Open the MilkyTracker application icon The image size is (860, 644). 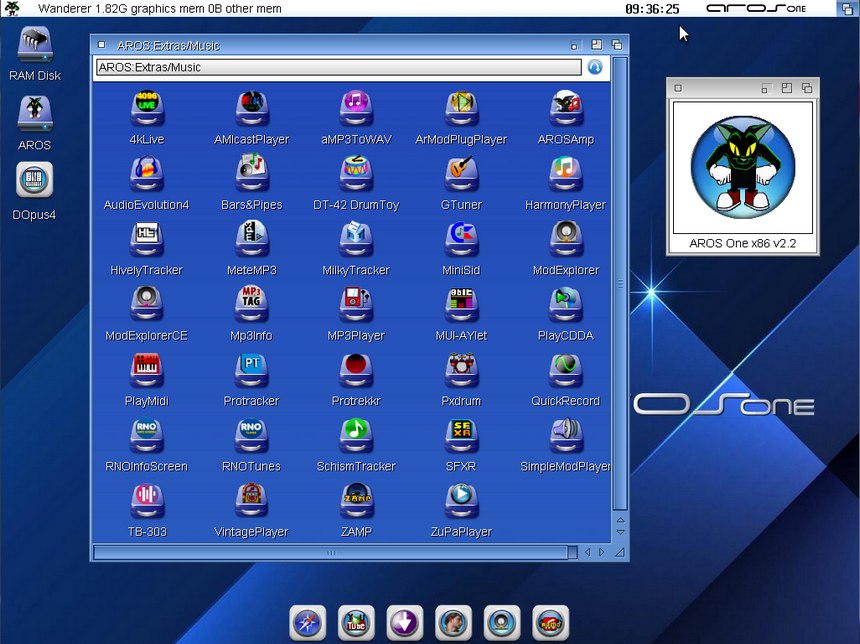point(355,240)
